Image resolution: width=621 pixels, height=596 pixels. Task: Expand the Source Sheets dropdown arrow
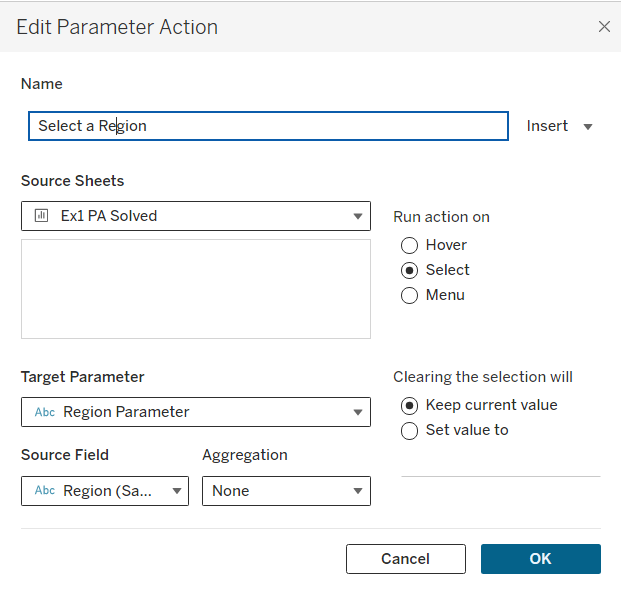[x=358, y=216]
